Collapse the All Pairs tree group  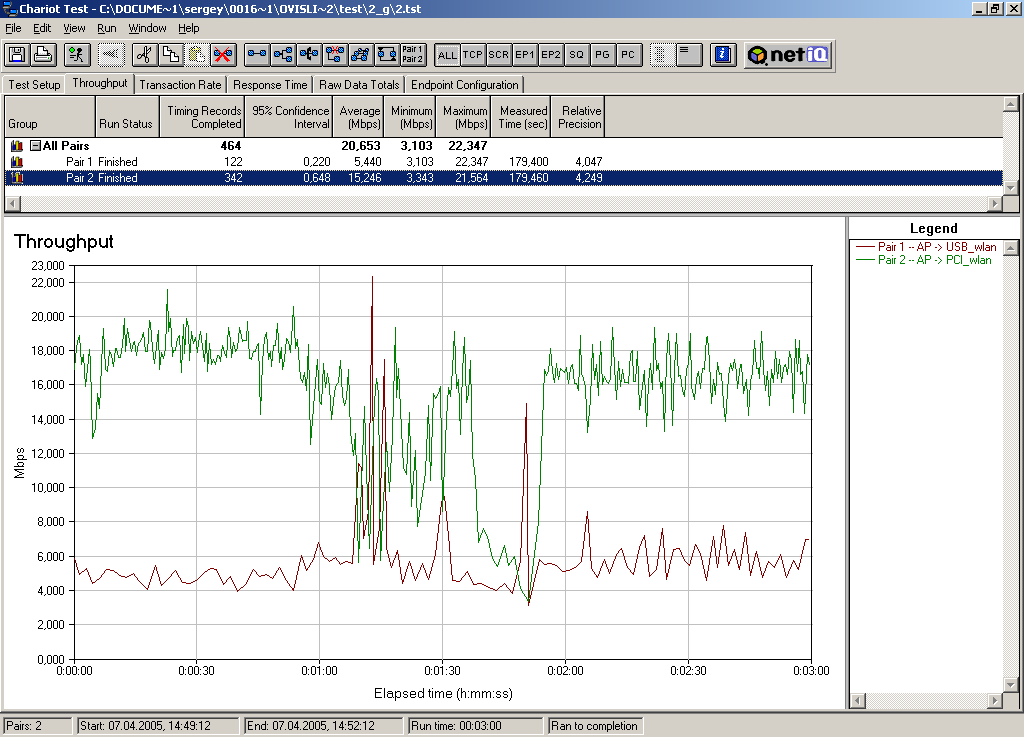click(35, 146)
